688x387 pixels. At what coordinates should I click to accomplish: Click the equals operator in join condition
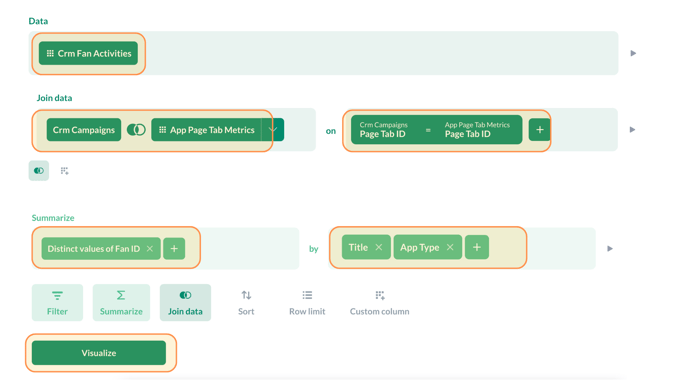click(x=428, y=130)
